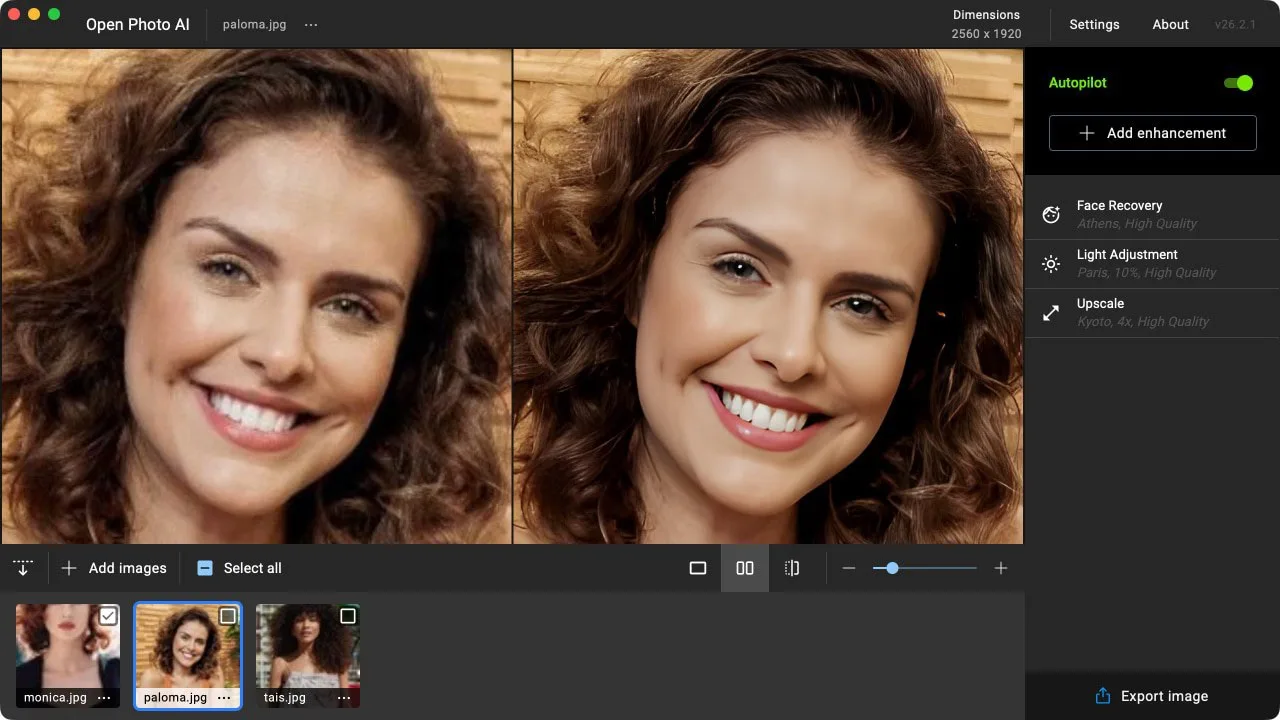This screenshot has width=1280, height=720.
Task: Open the Upscale enhancement settings
Action: point(1152,313)
